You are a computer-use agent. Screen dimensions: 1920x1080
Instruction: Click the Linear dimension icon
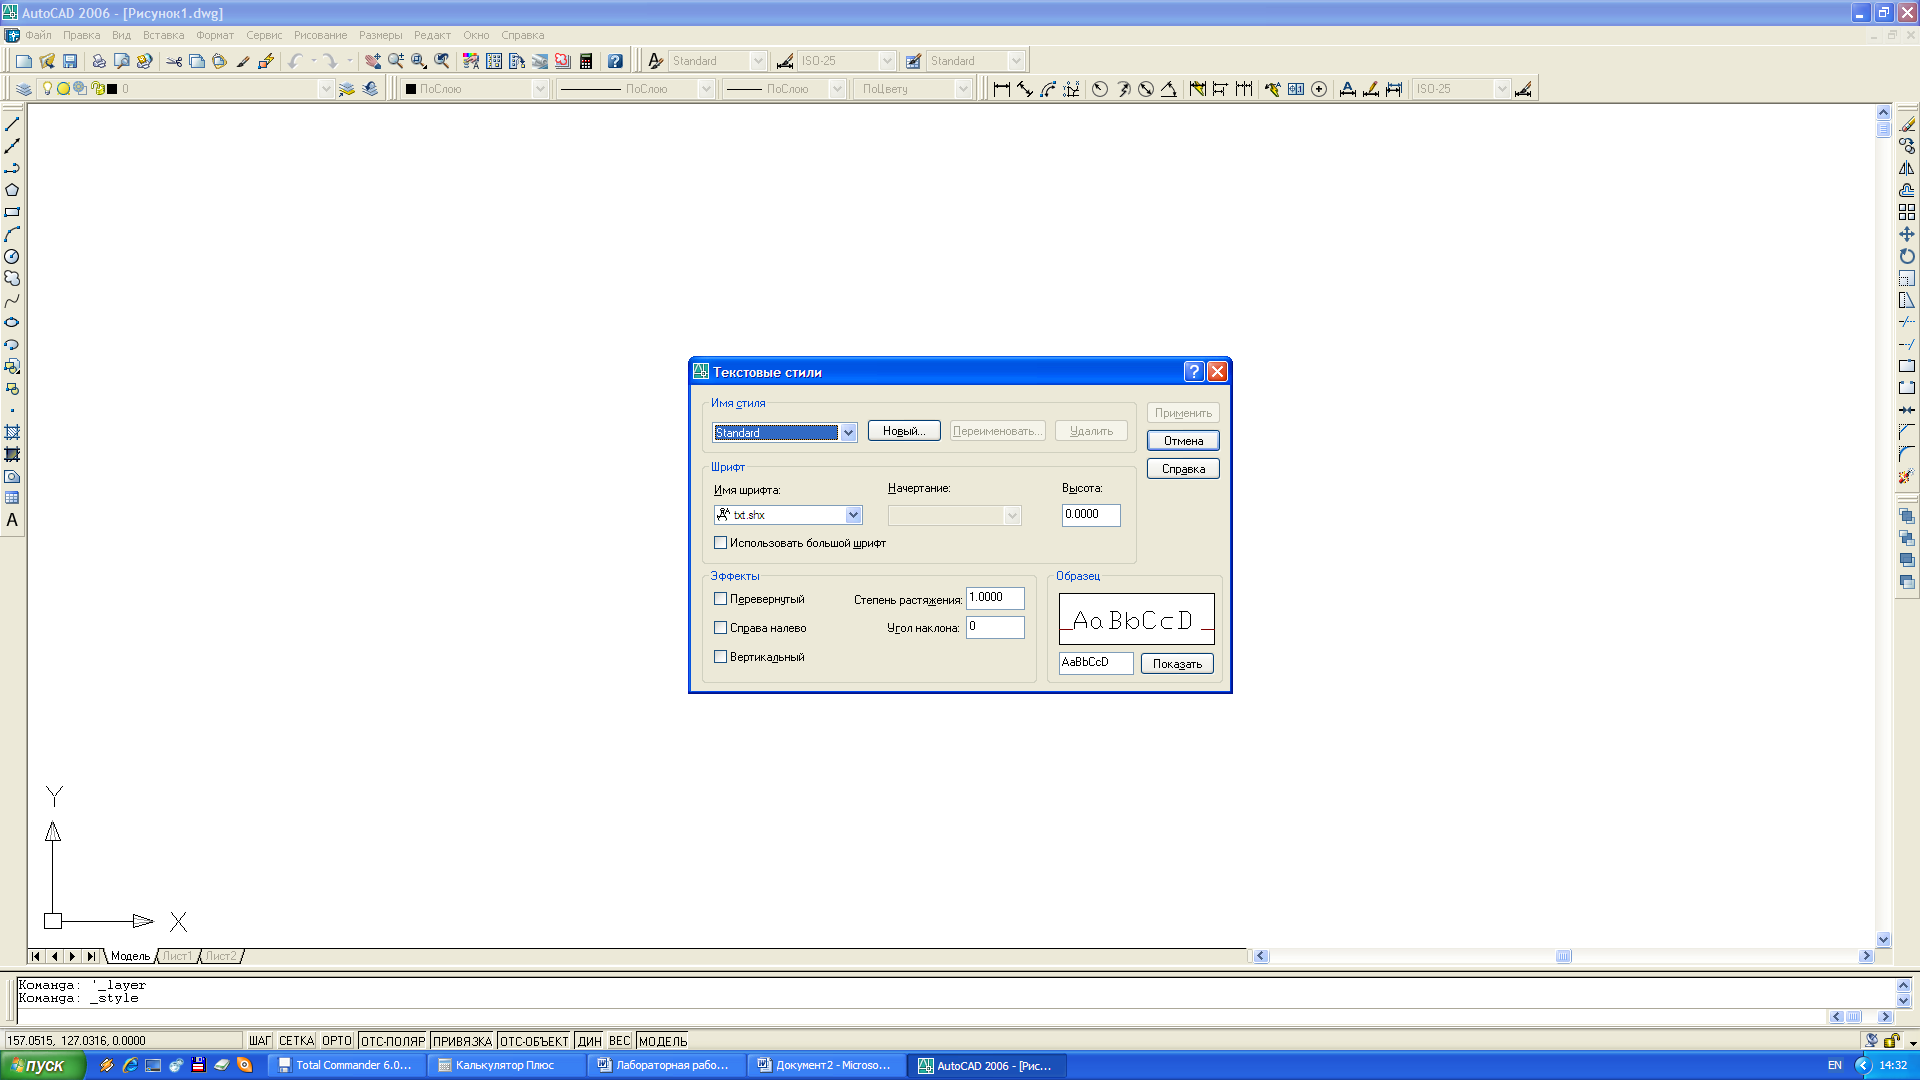pyautogui.click(x=1001, y=89)
